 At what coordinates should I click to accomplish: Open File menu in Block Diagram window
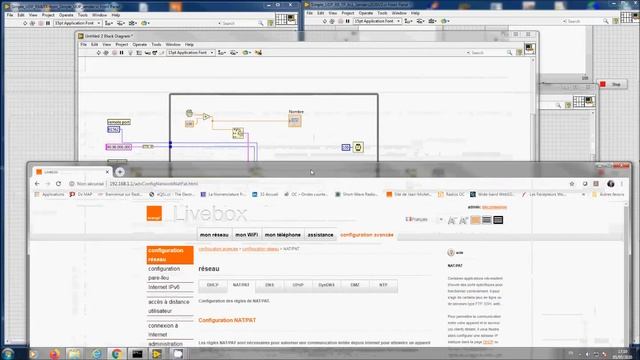click(83, 44)
